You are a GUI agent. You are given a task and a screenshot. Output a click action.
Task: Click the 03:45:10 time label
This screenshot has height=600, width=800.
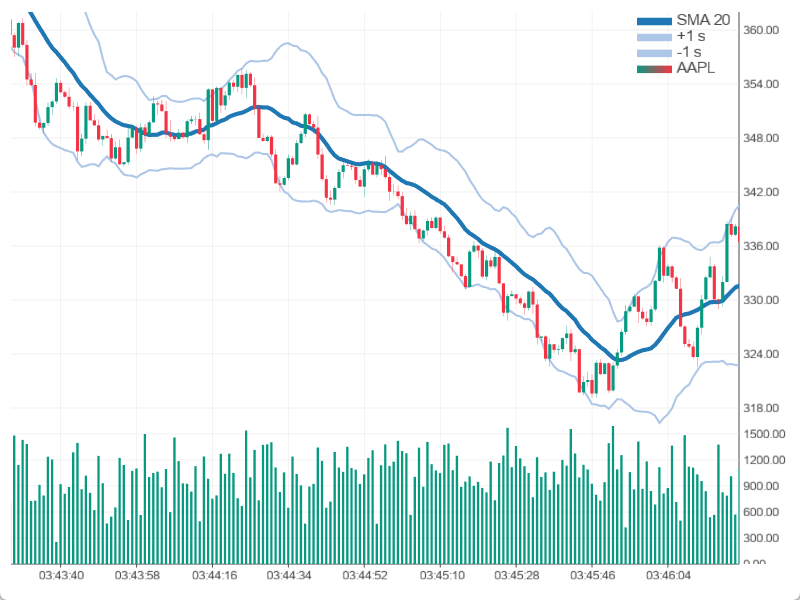(x=442, y=576)
